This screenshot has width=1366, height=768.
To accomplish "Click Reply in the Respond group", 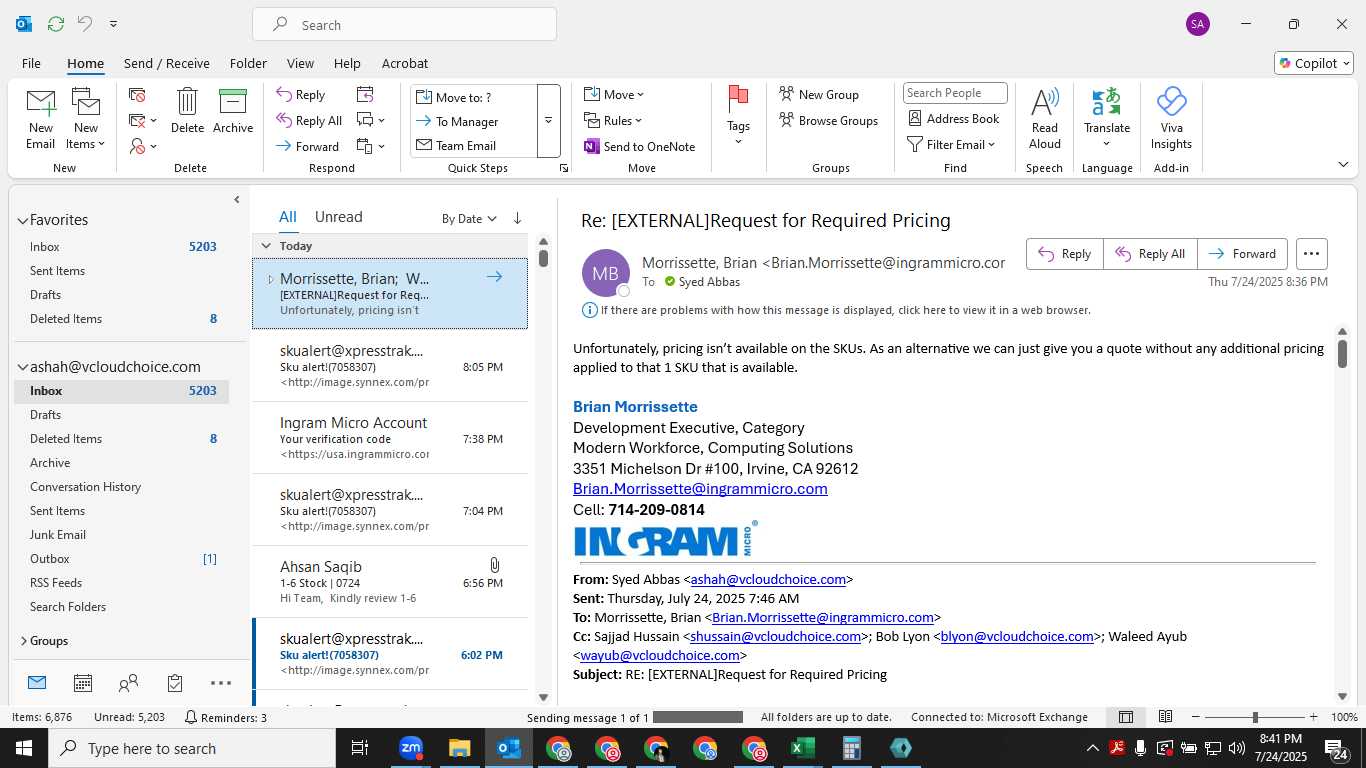I will point(301,95).
